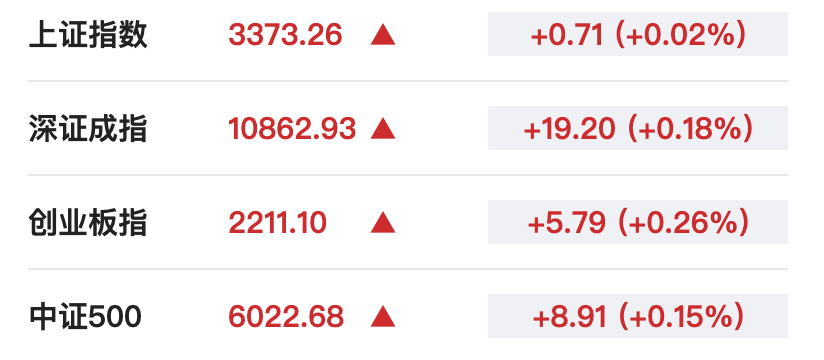Click the +19.20 point change figure
Viewport: 824px width, 360px height.
point(569,129)
